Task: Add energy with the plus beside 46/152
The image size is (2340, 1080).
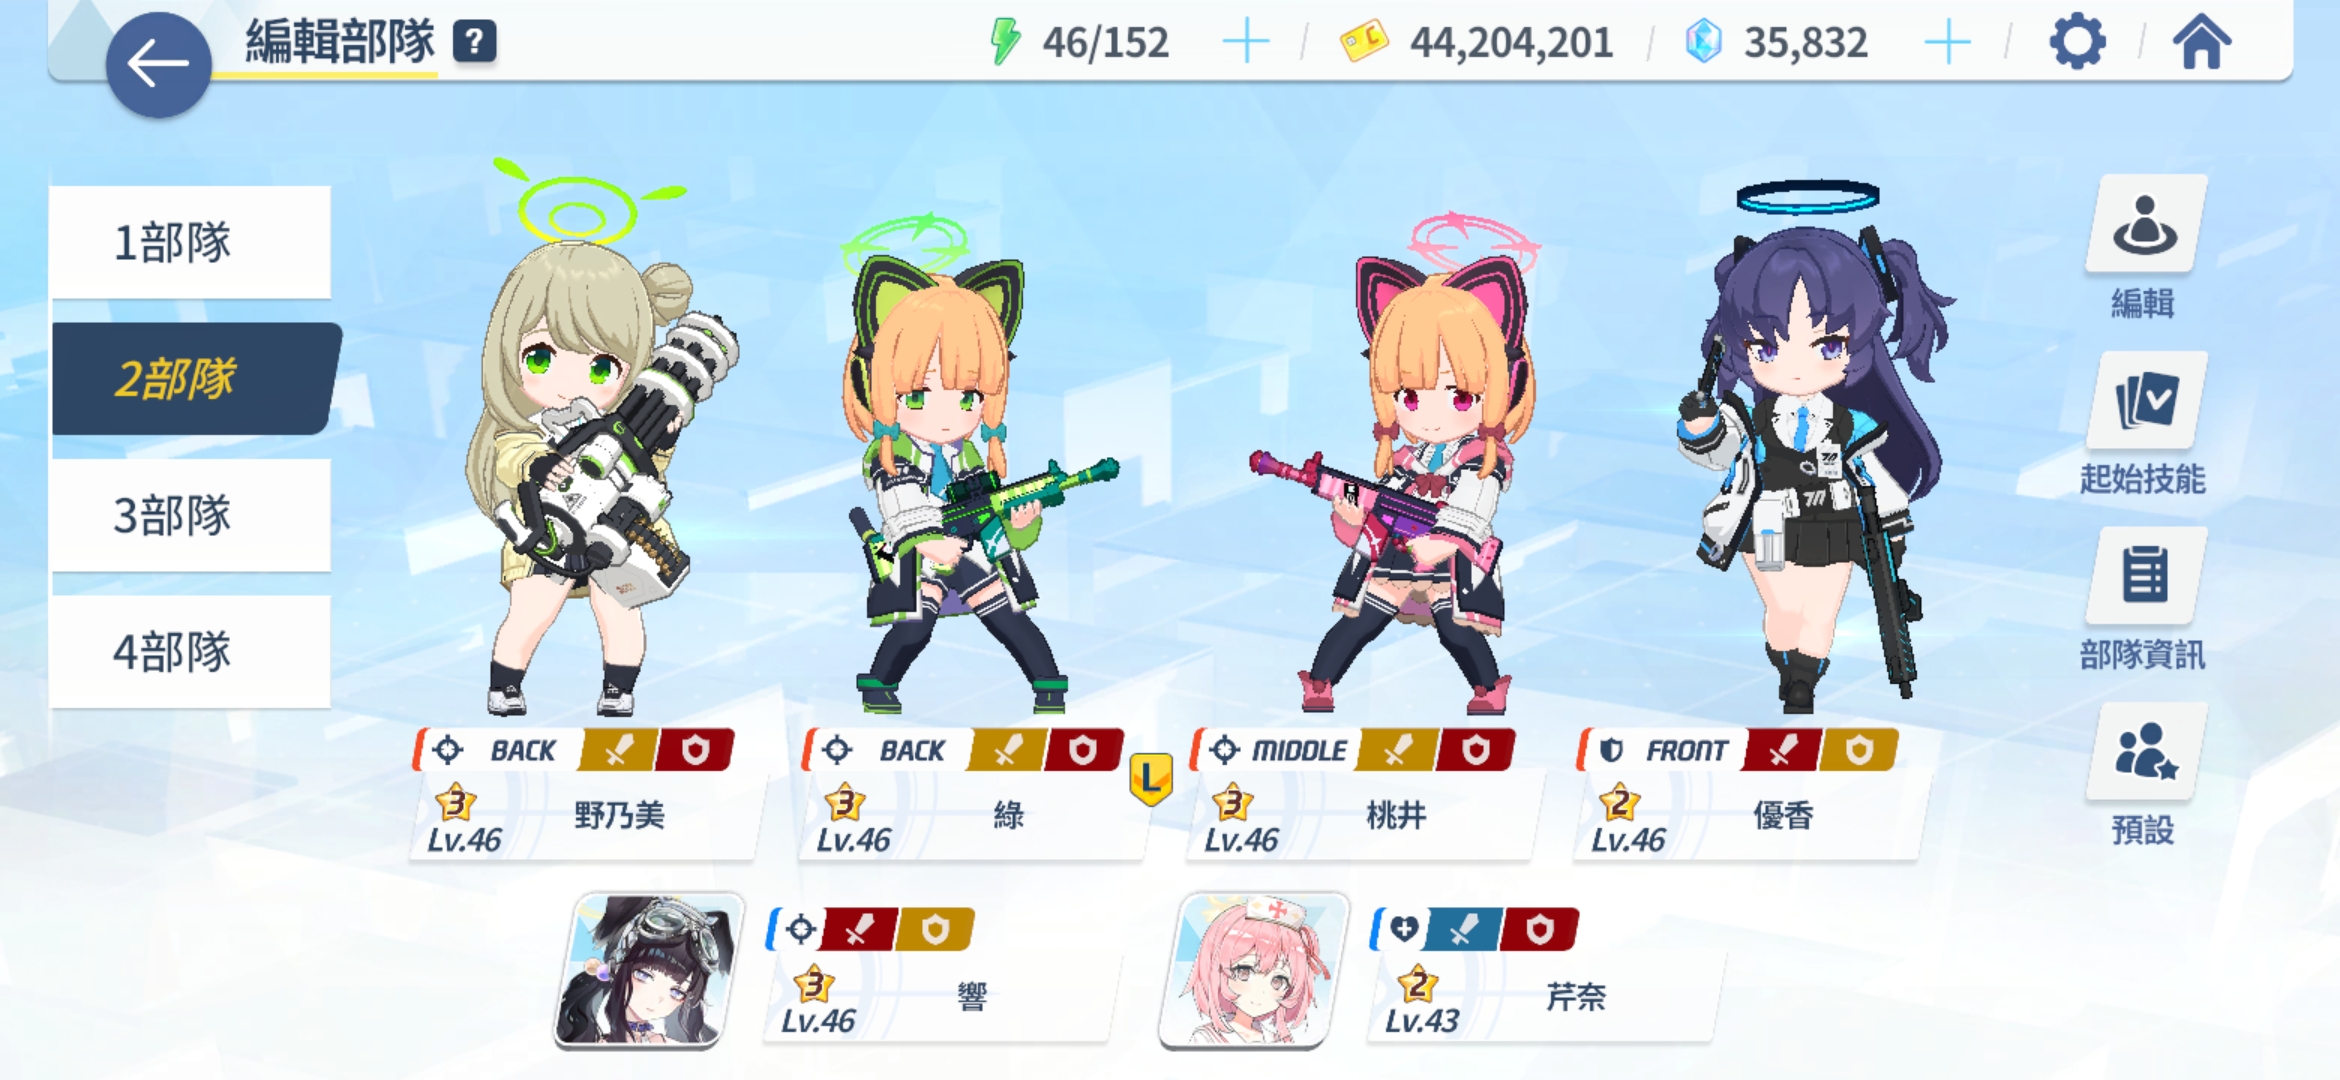Action: (1246, 43)
